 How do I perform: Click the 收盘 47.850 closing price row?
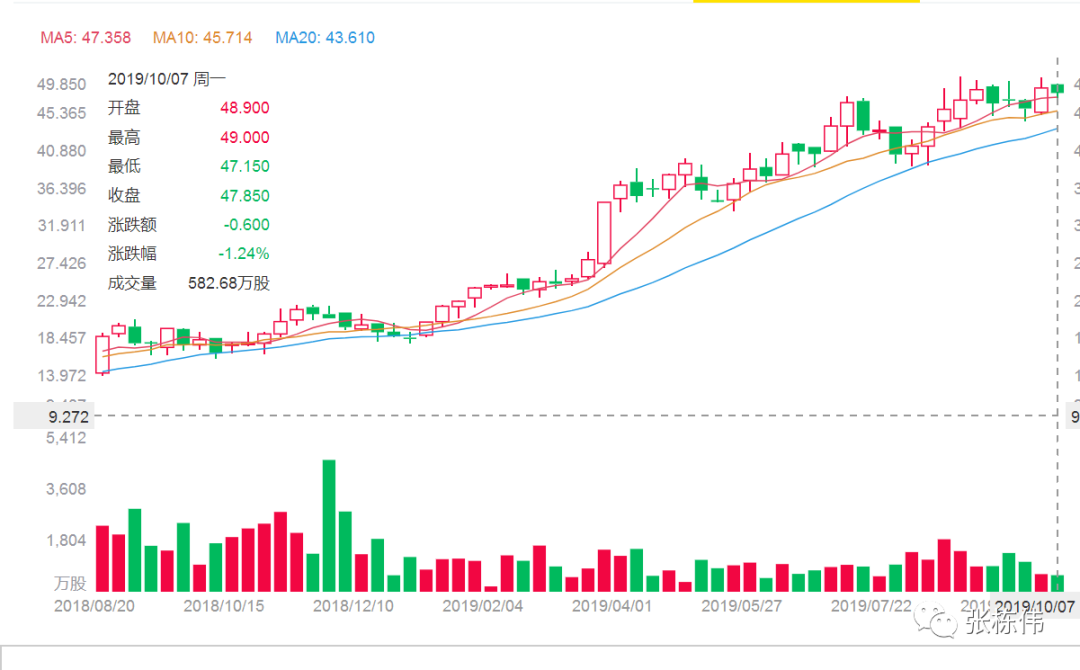pyautogui.click(x=188, y=196)
